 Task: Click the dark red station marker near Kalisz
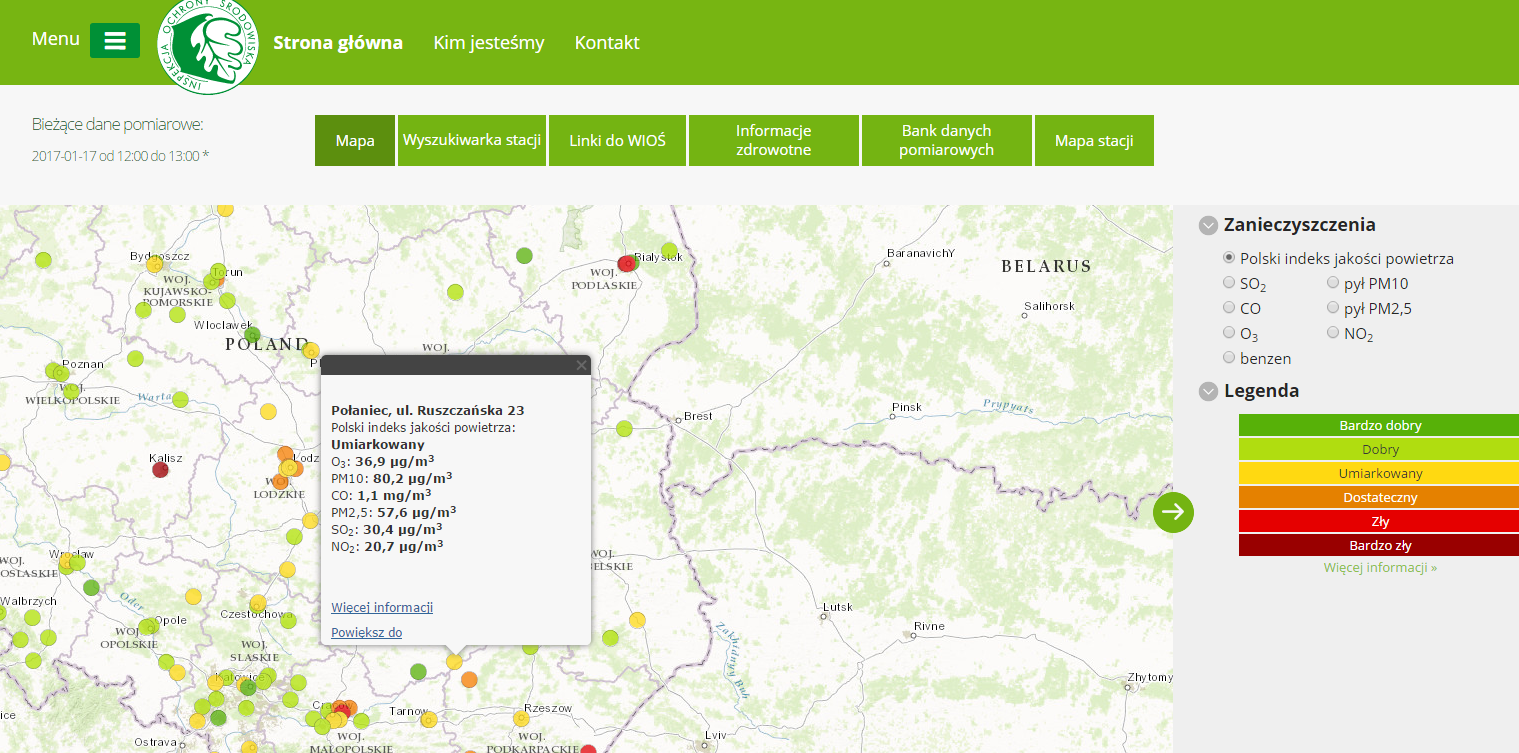[x=160, y=470]
